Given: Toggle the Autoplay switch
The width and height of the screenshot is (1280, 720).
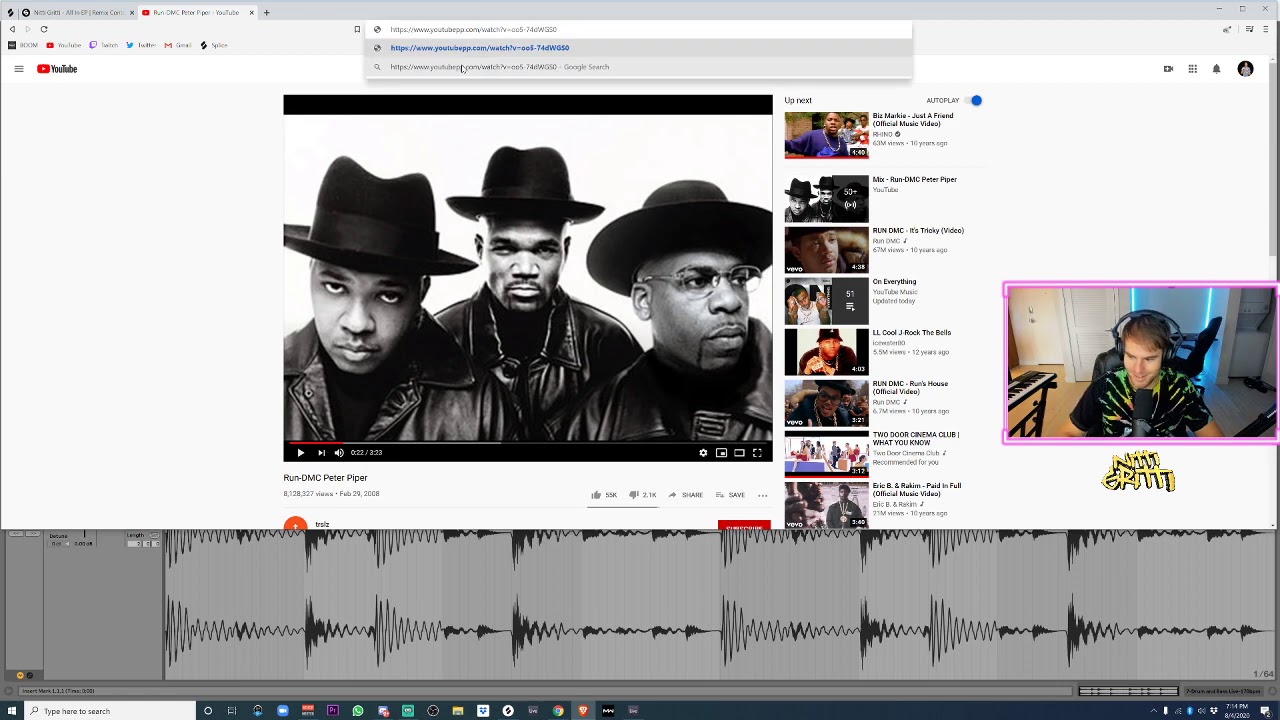Looking at the screenshot, I should 975,100.
